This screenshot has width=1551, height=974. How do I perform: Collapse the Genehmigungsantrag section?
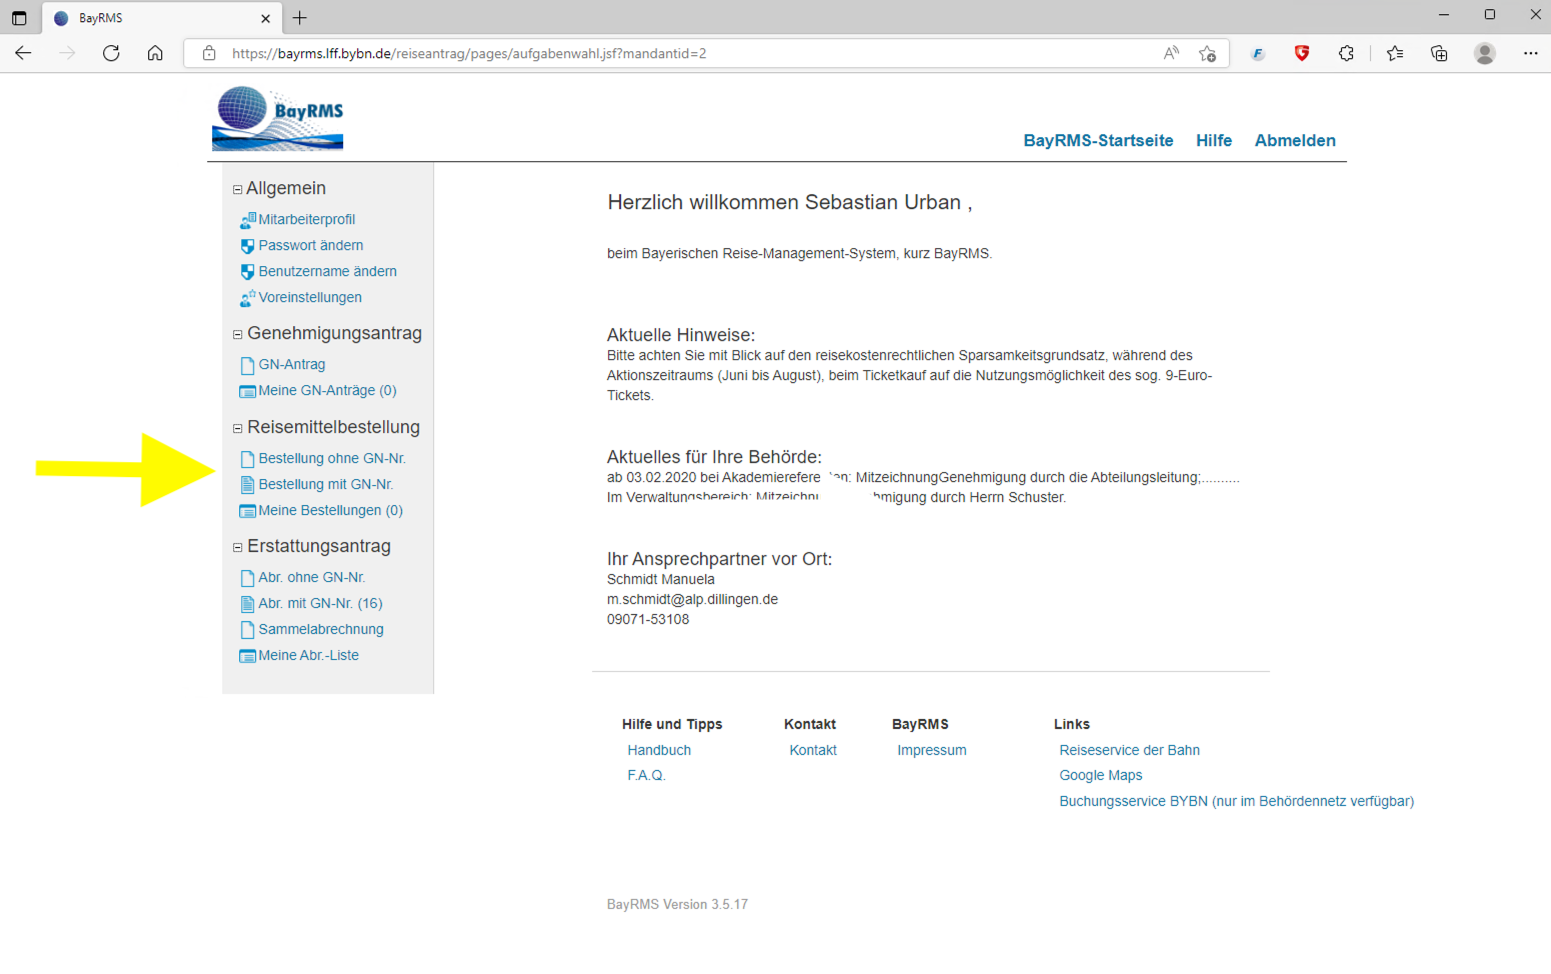point(238,335)
